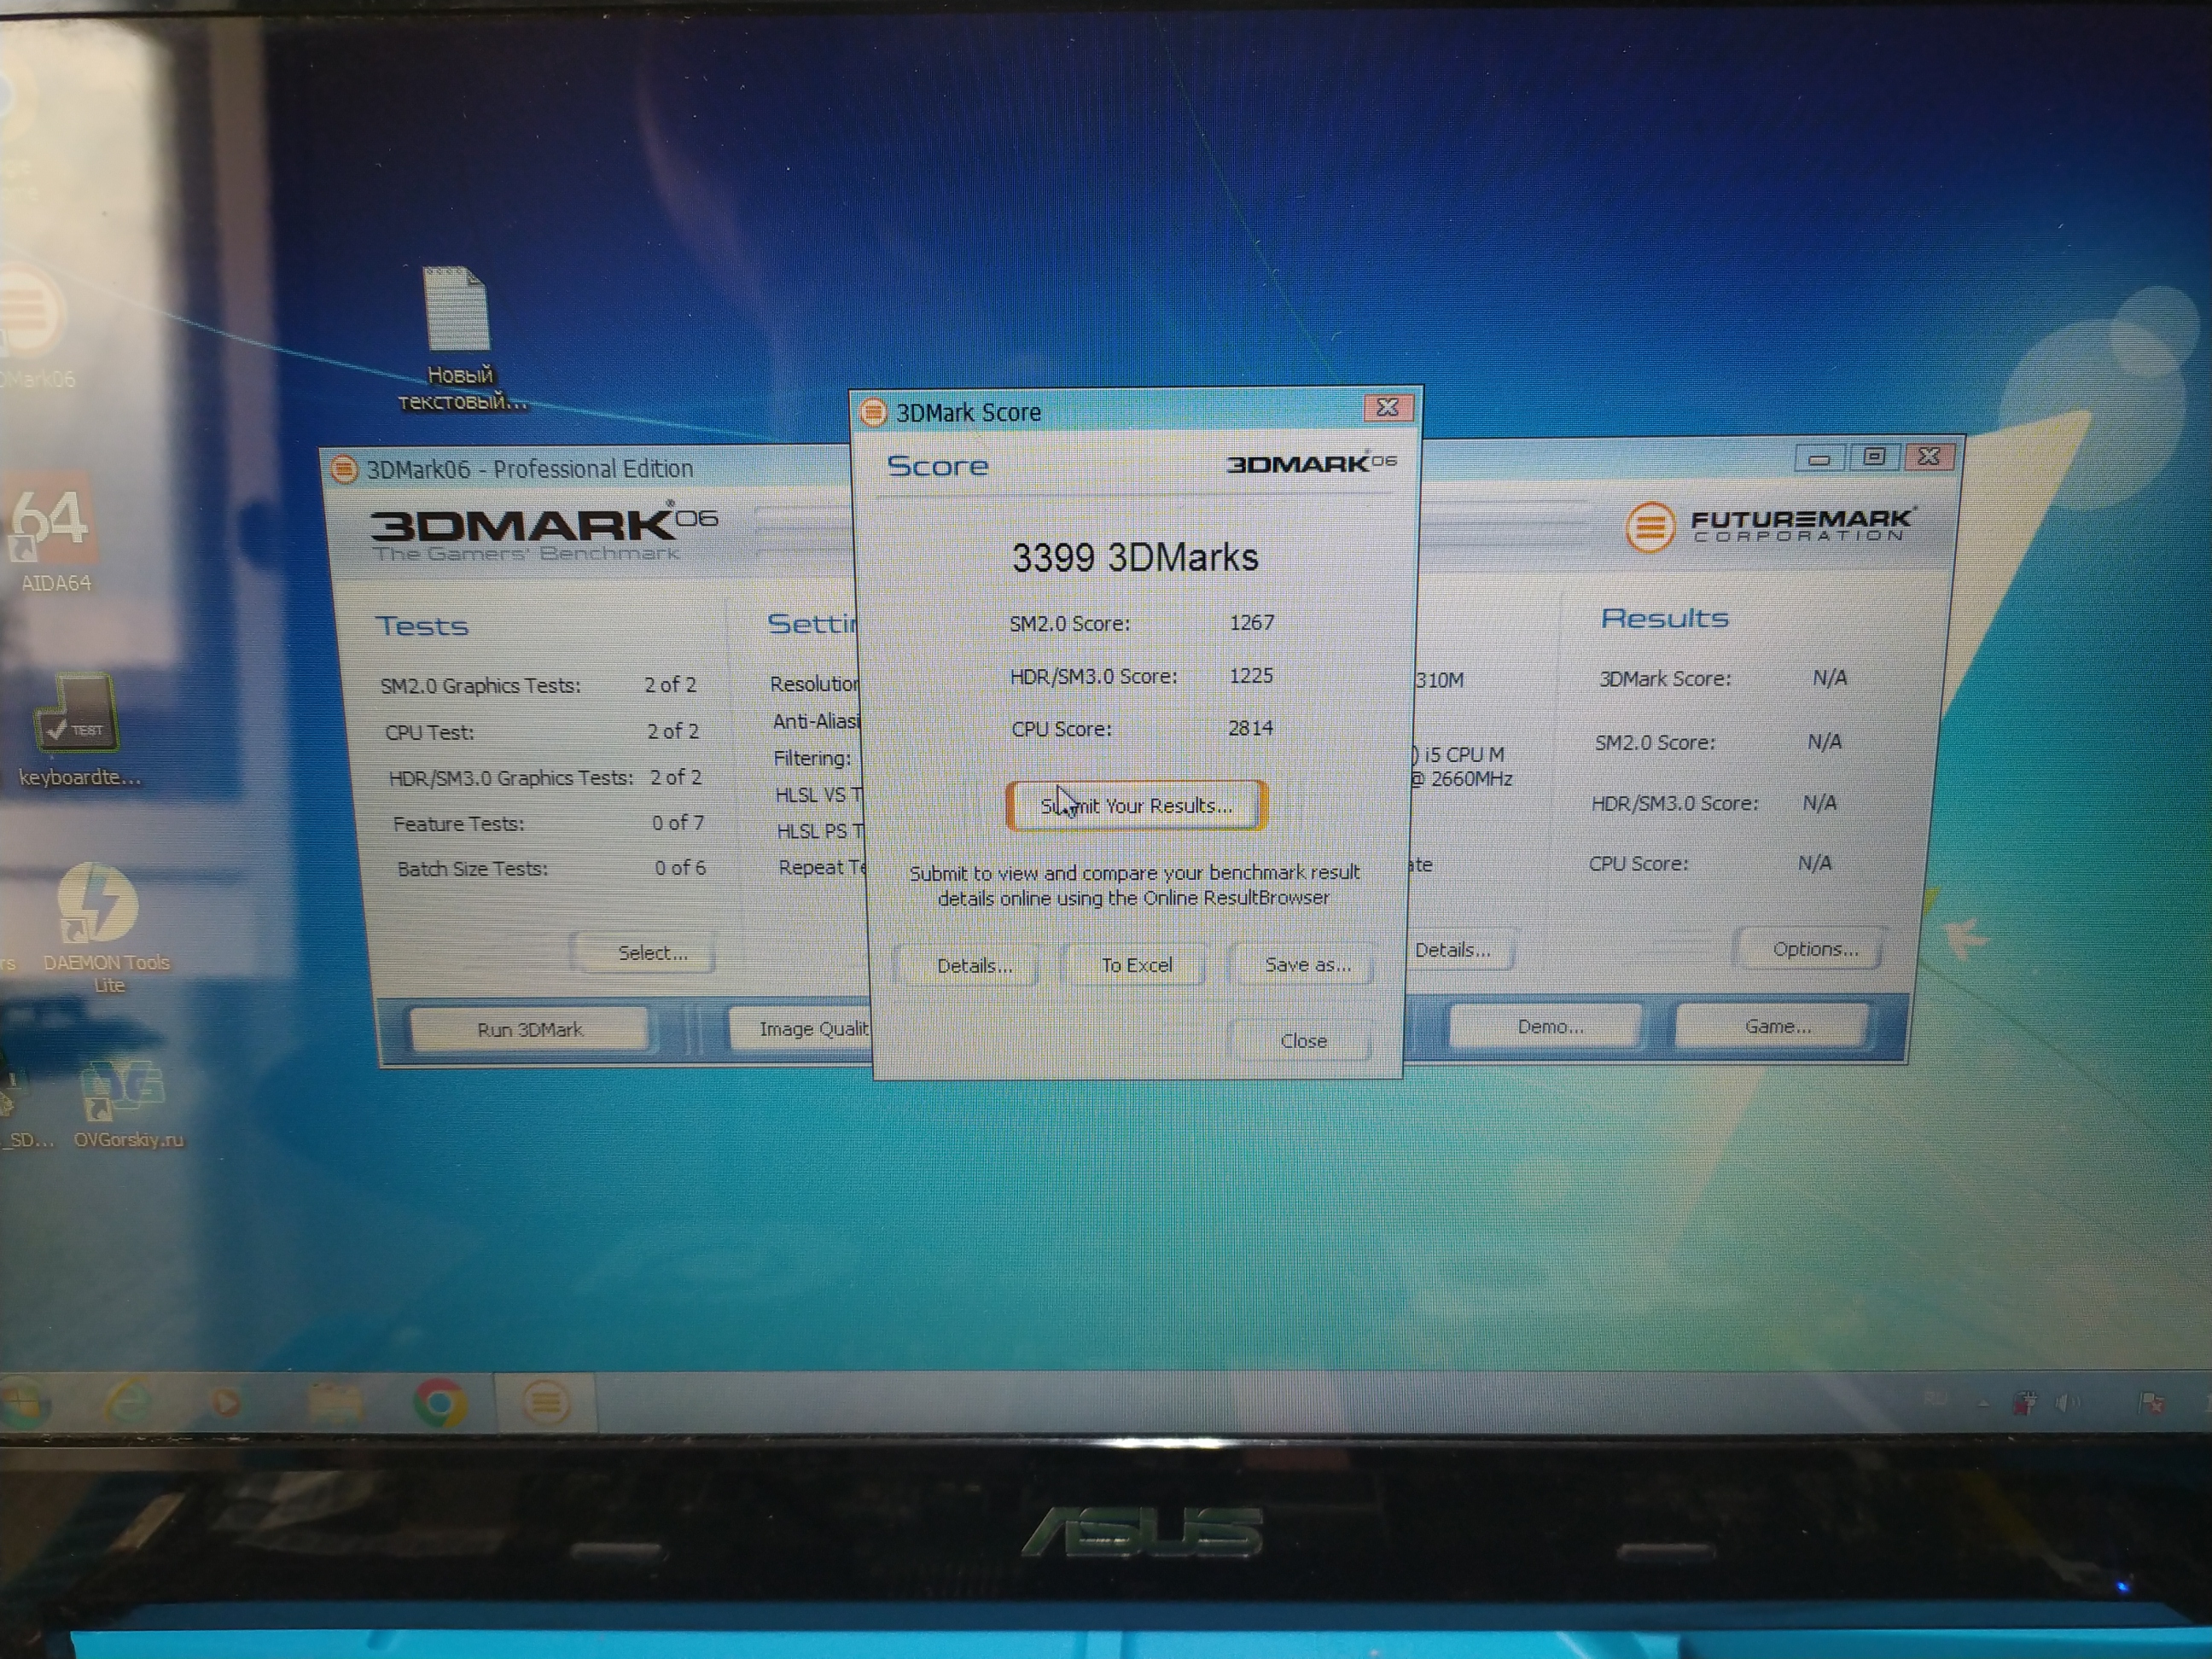Click the Demo... button
The image size is (2212, 1659).
coord(1547,1027)
